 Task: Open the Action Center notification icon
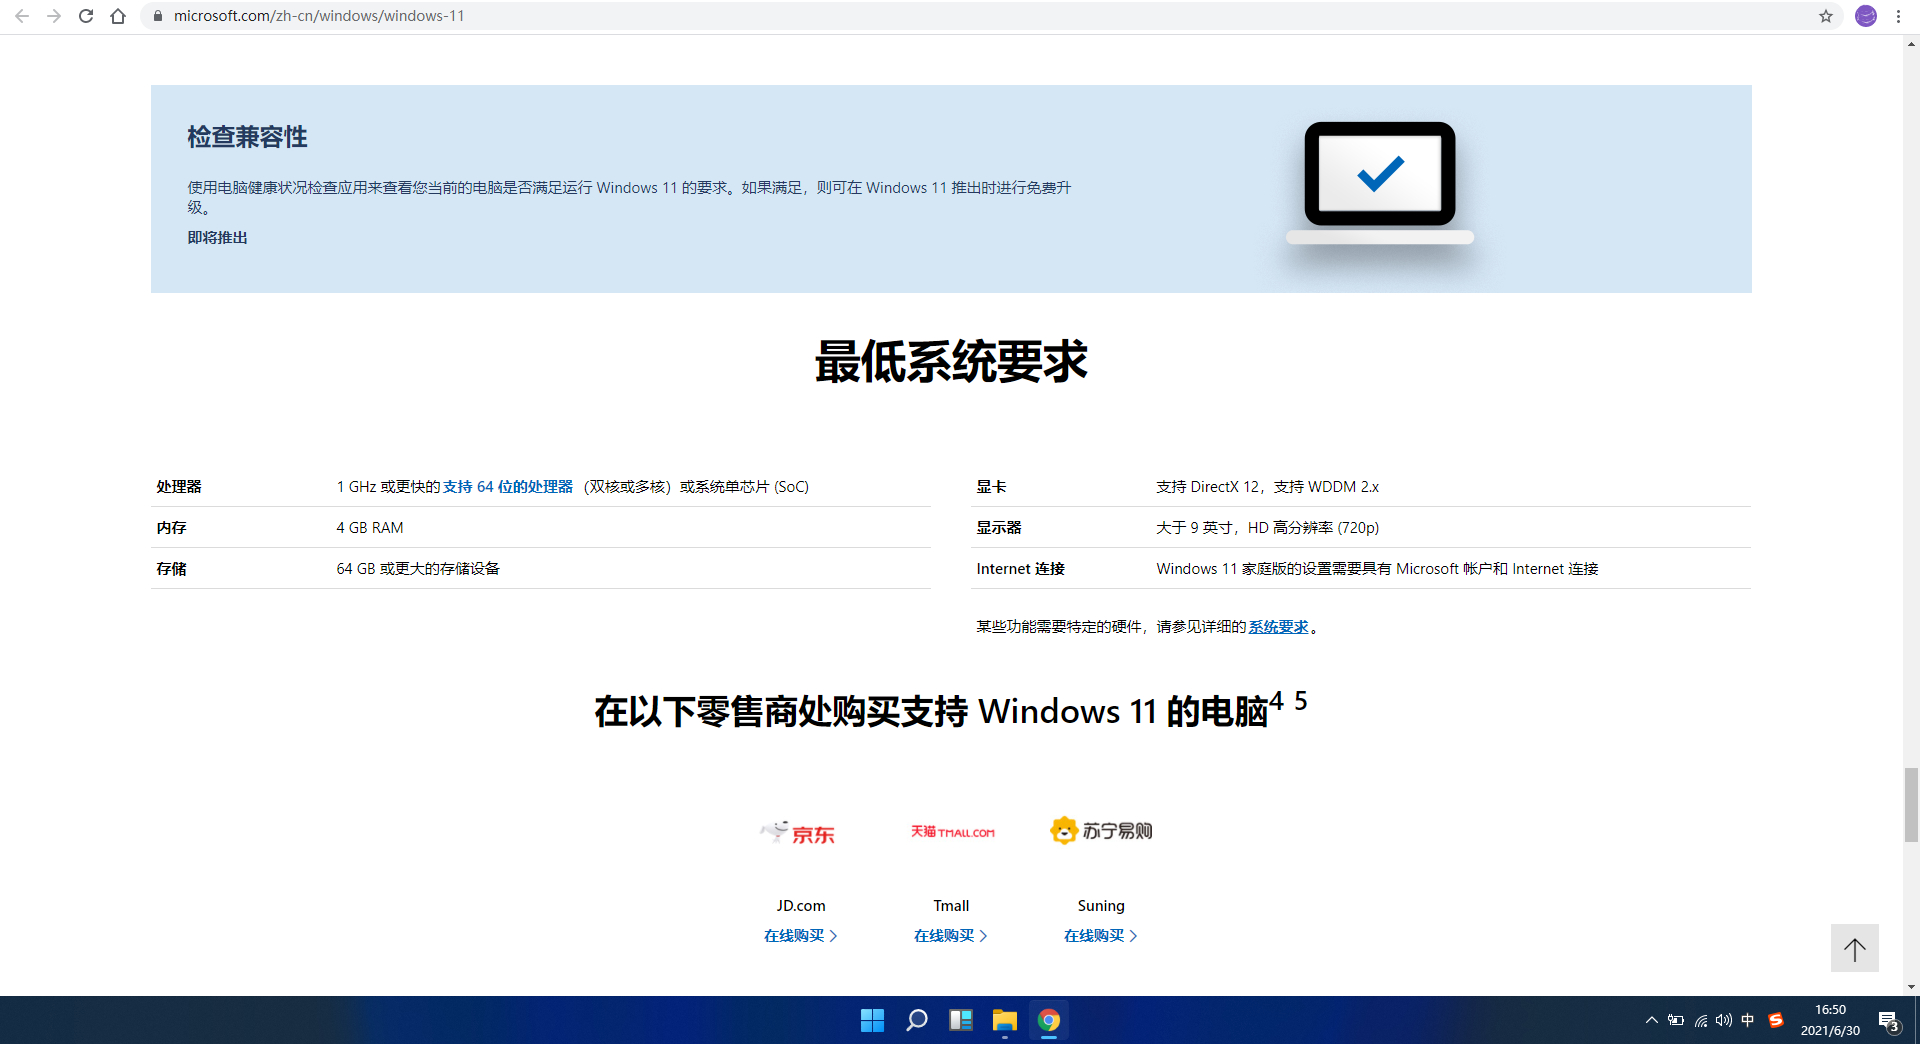(1888, 1020)
